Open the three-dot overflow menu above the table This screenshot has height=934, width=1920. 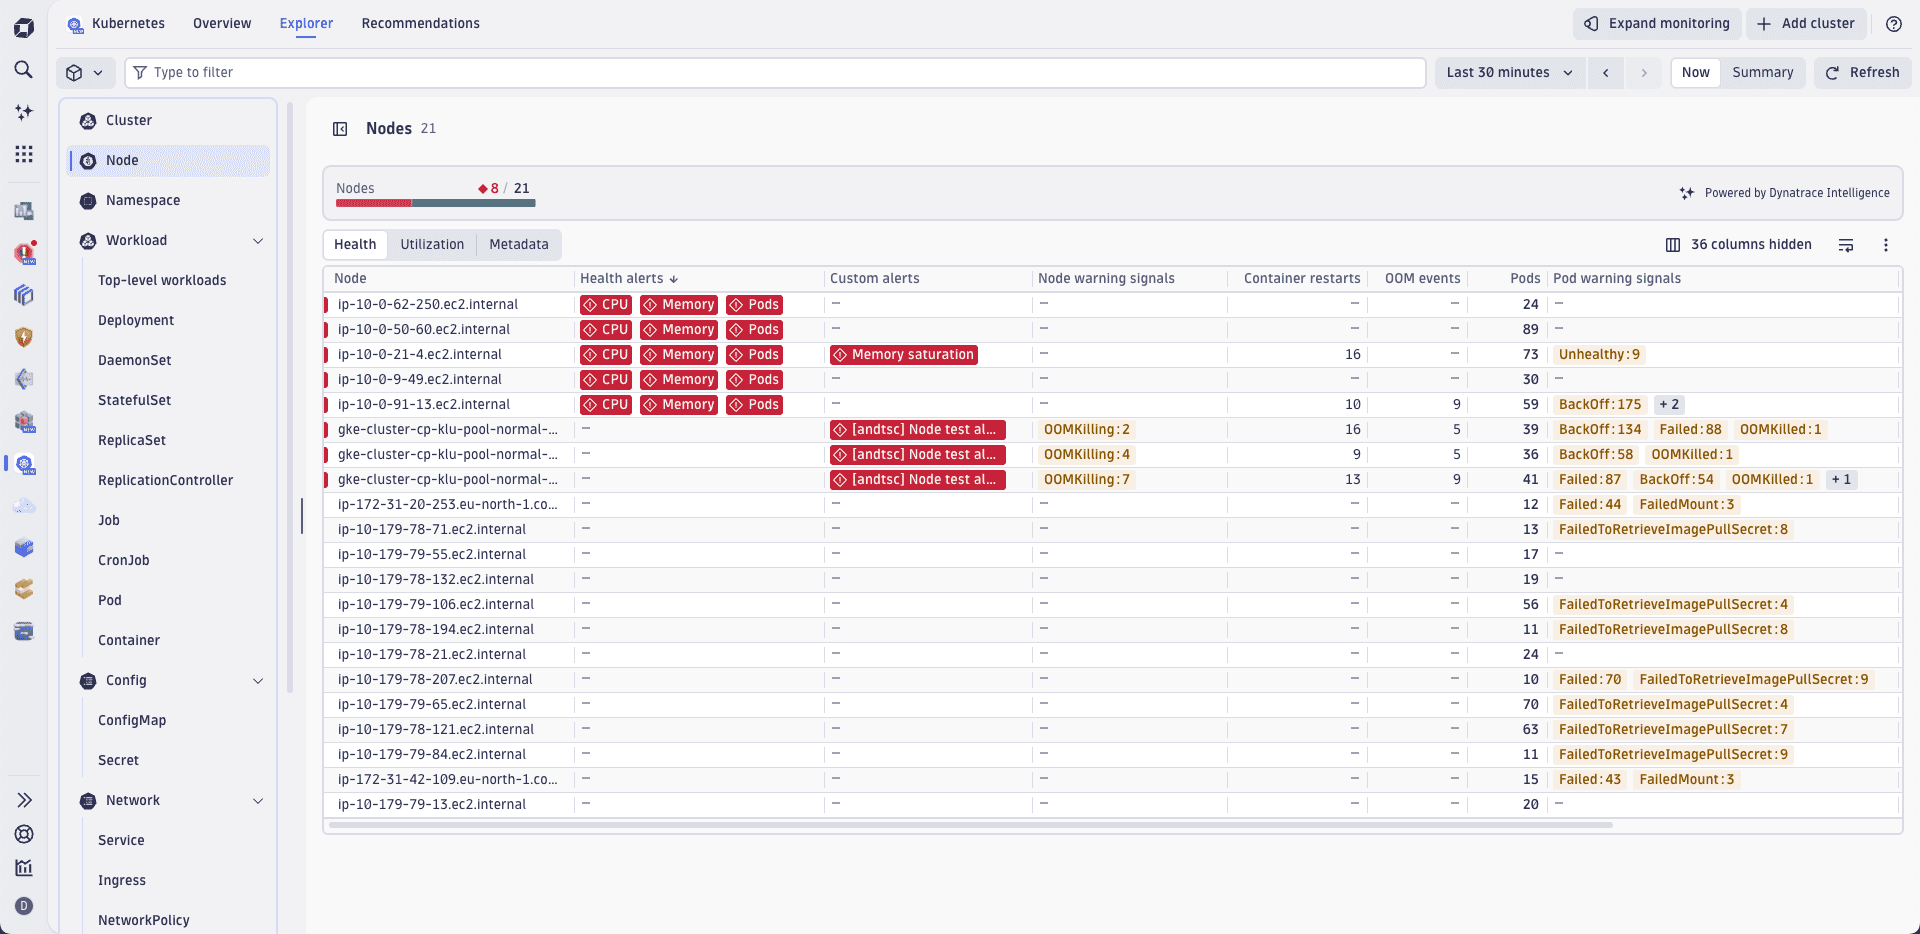point(1886,244)
